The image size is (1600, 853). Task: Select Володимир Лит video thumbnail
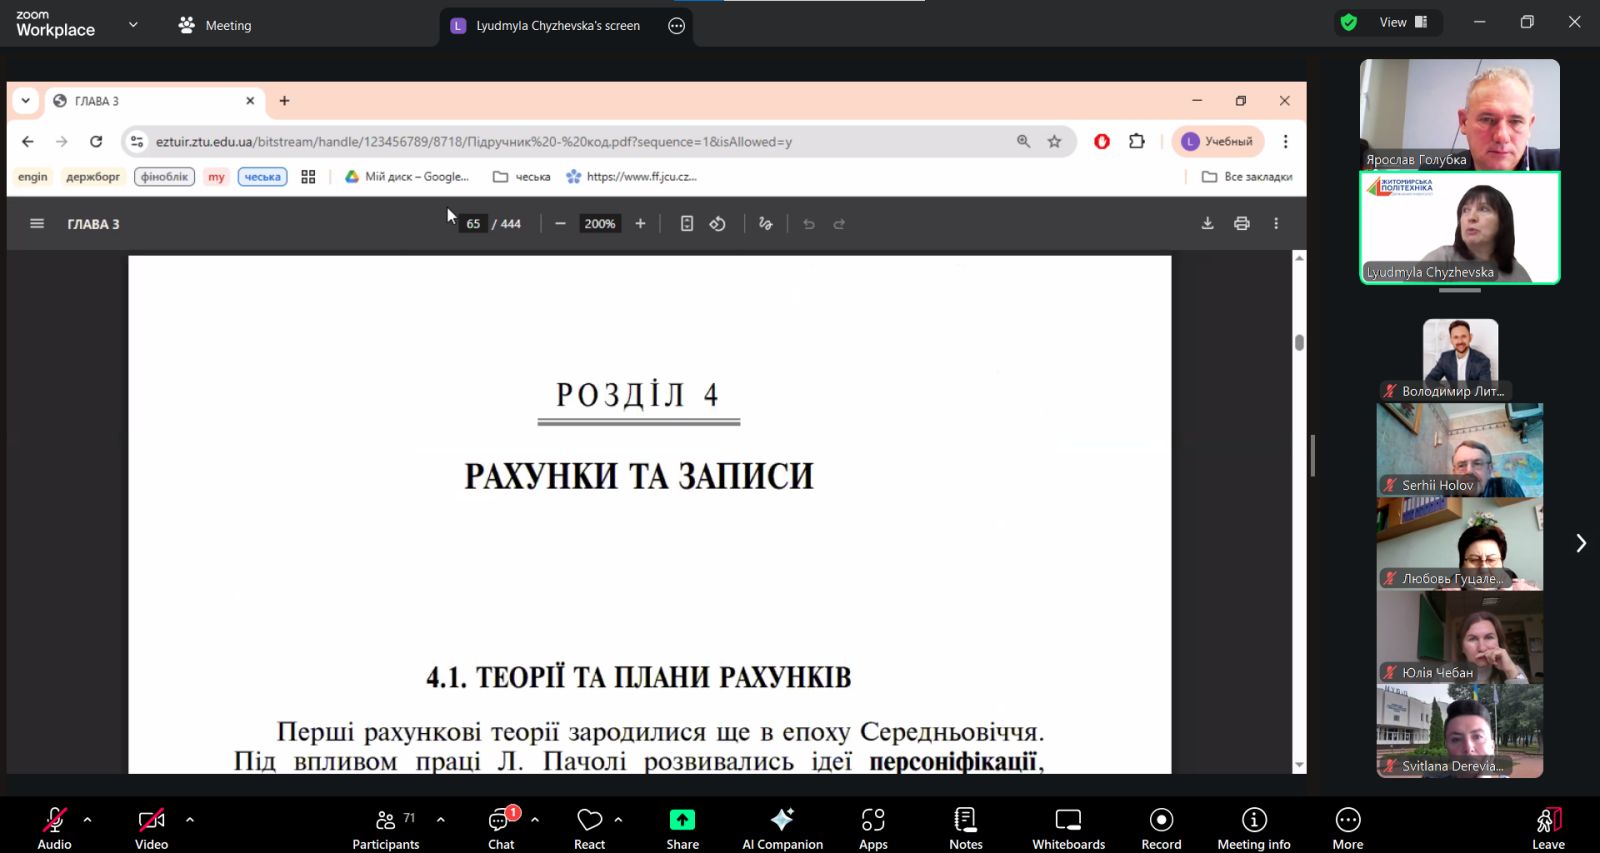tap(1460, 359)
